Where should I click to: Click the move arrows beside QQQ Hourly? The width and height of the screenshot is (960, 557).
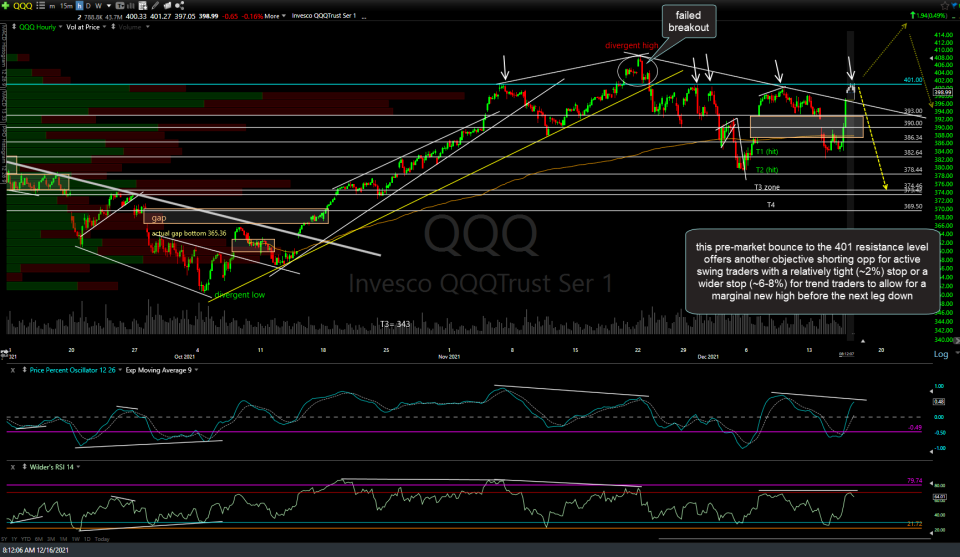pyautogui.click(x=13, y=27)
